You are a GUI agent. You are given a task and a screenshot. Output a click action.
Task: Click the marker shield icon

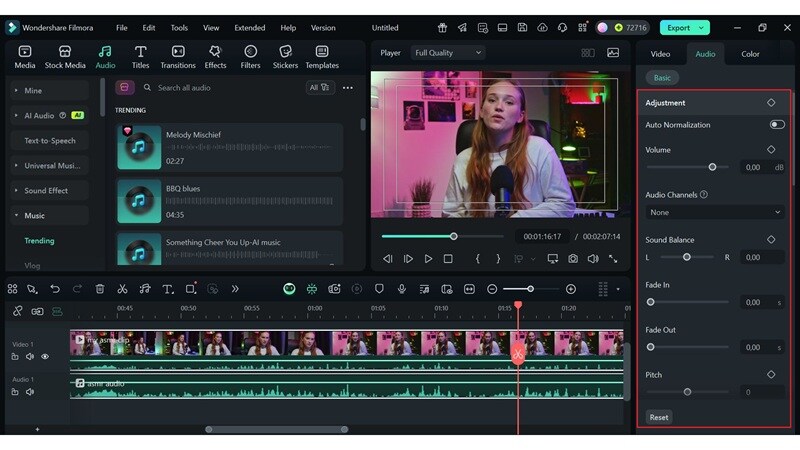coord(379,289)
